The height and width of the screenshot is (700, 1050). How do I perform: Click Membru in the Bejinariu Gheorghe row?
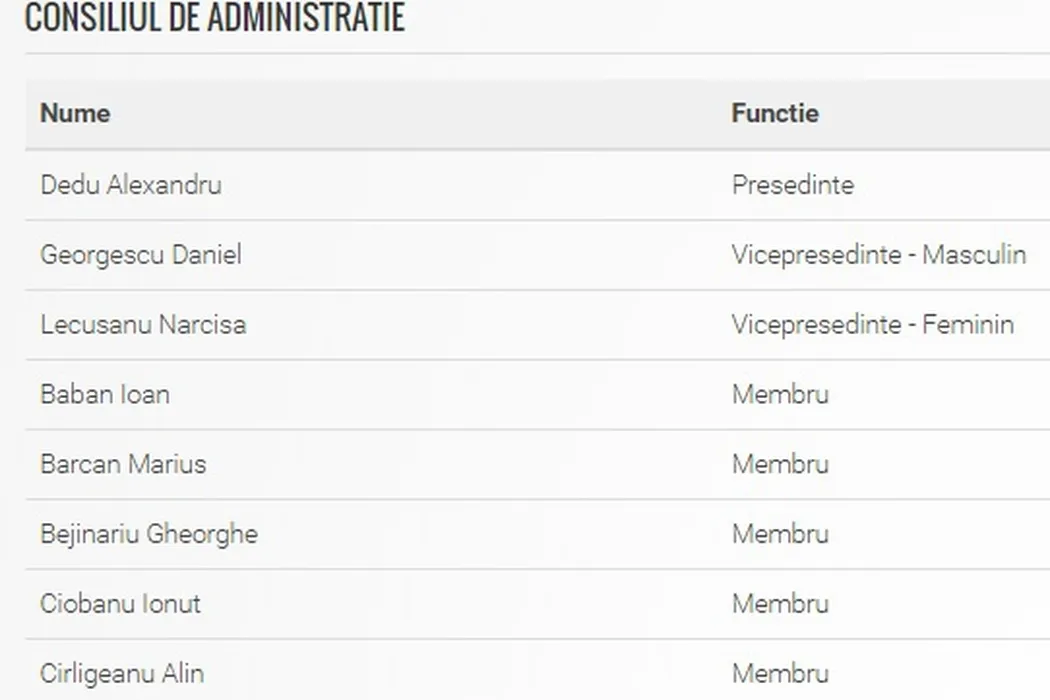pos(780,534)
